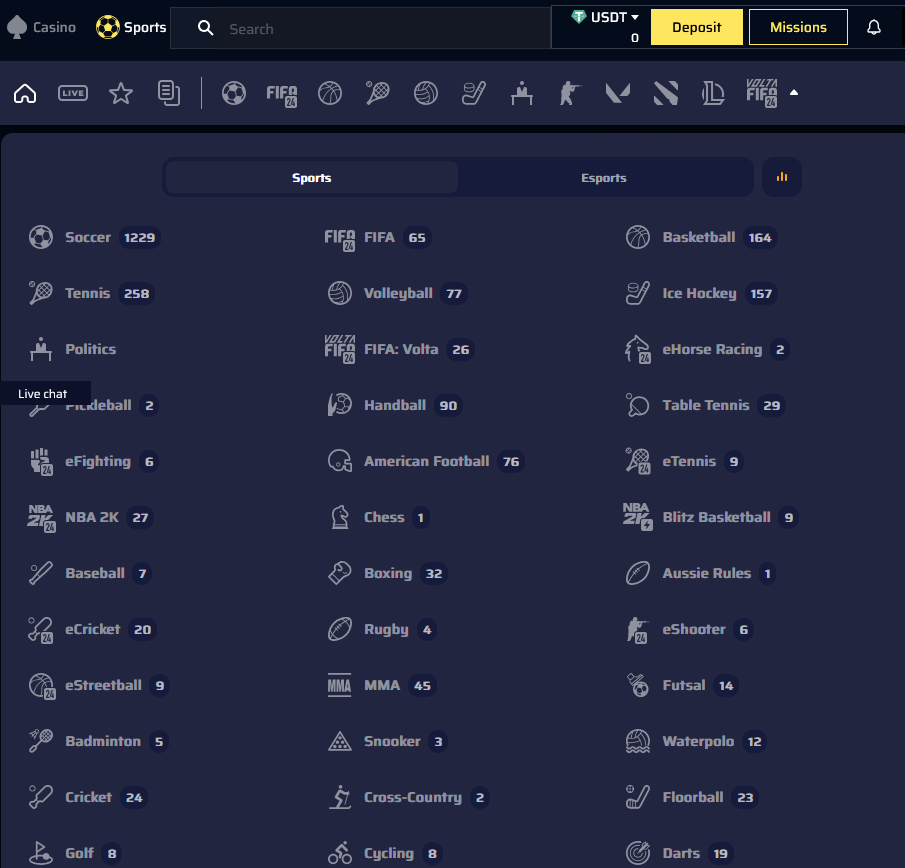Screen dimensions: 905x868
Task: Select soccer ball icon in toolbar
Action: [234, 93]
